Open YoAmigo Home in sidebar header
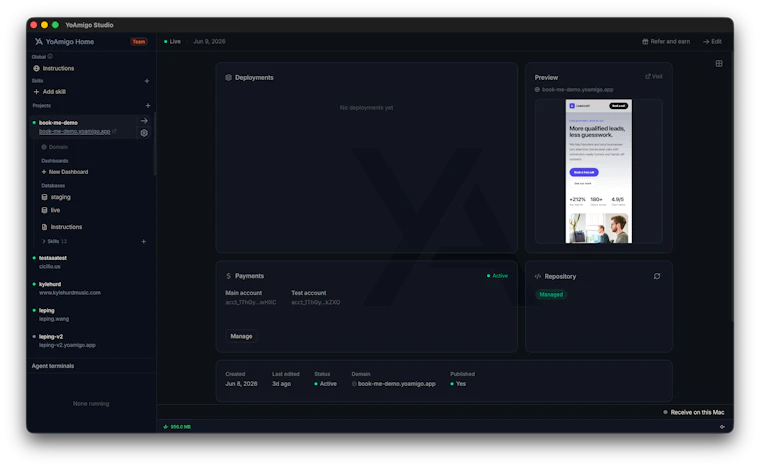The image size is (760, 468). (64, 42)
